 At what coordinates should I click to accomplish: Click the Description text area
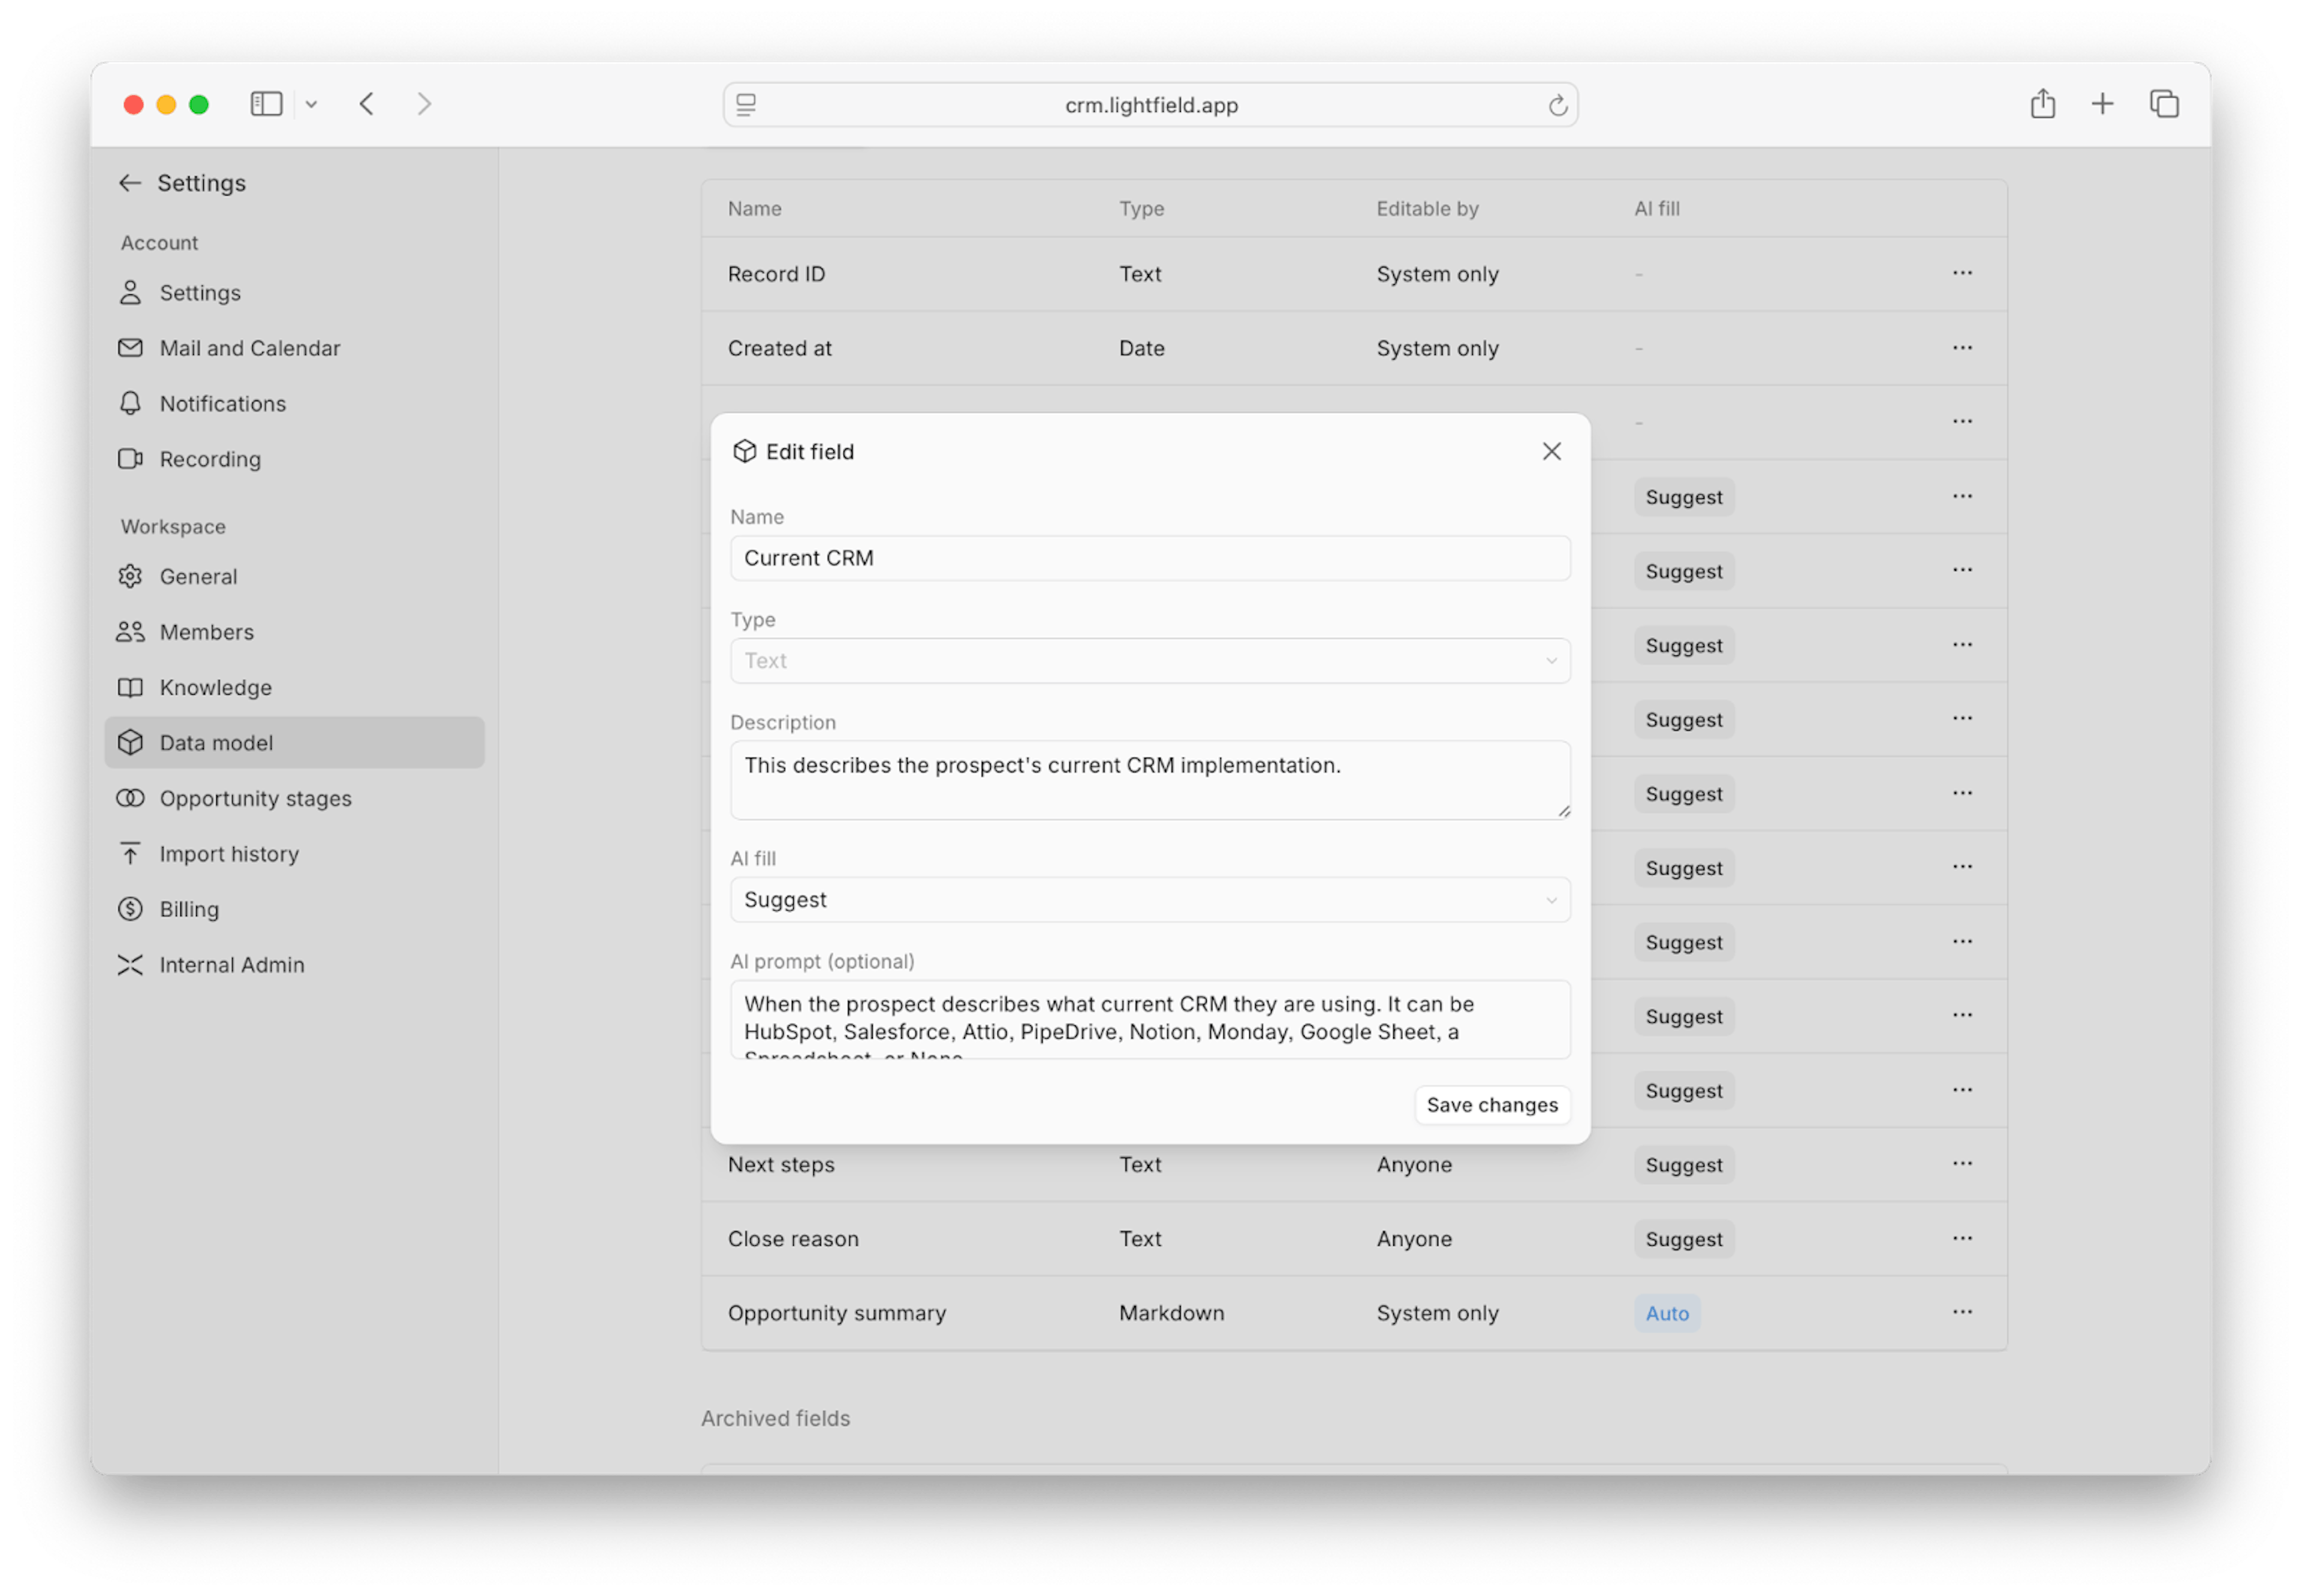pyautogui.click(x=1149, y=779)
